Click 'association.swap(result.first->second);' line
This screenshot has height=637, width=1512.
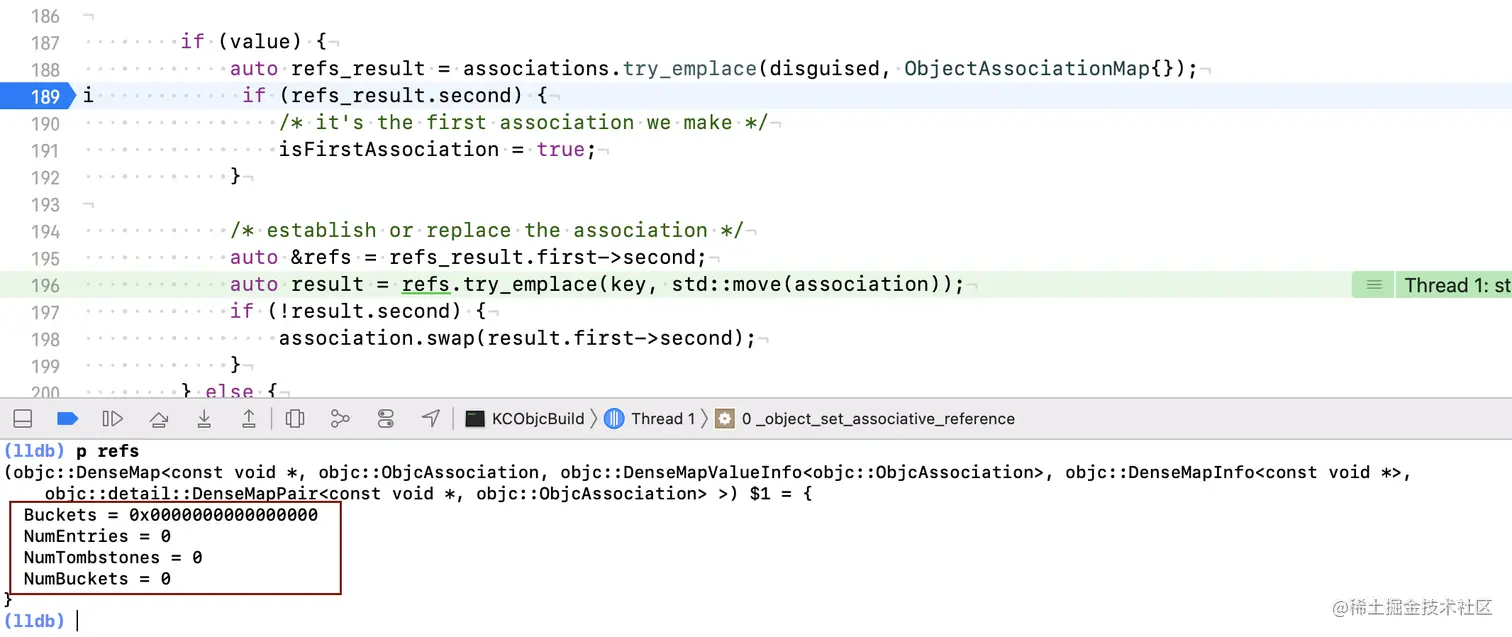[517, 338]
